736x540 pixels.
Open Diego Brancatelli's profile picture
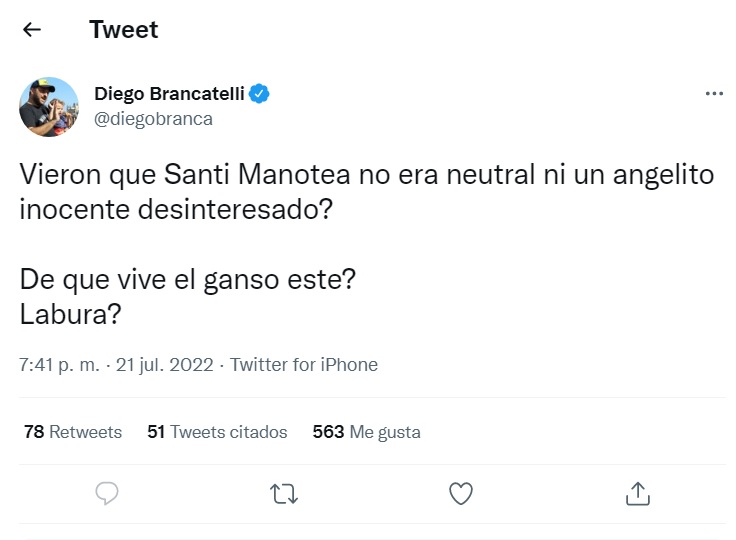click(x=49, y=107)
